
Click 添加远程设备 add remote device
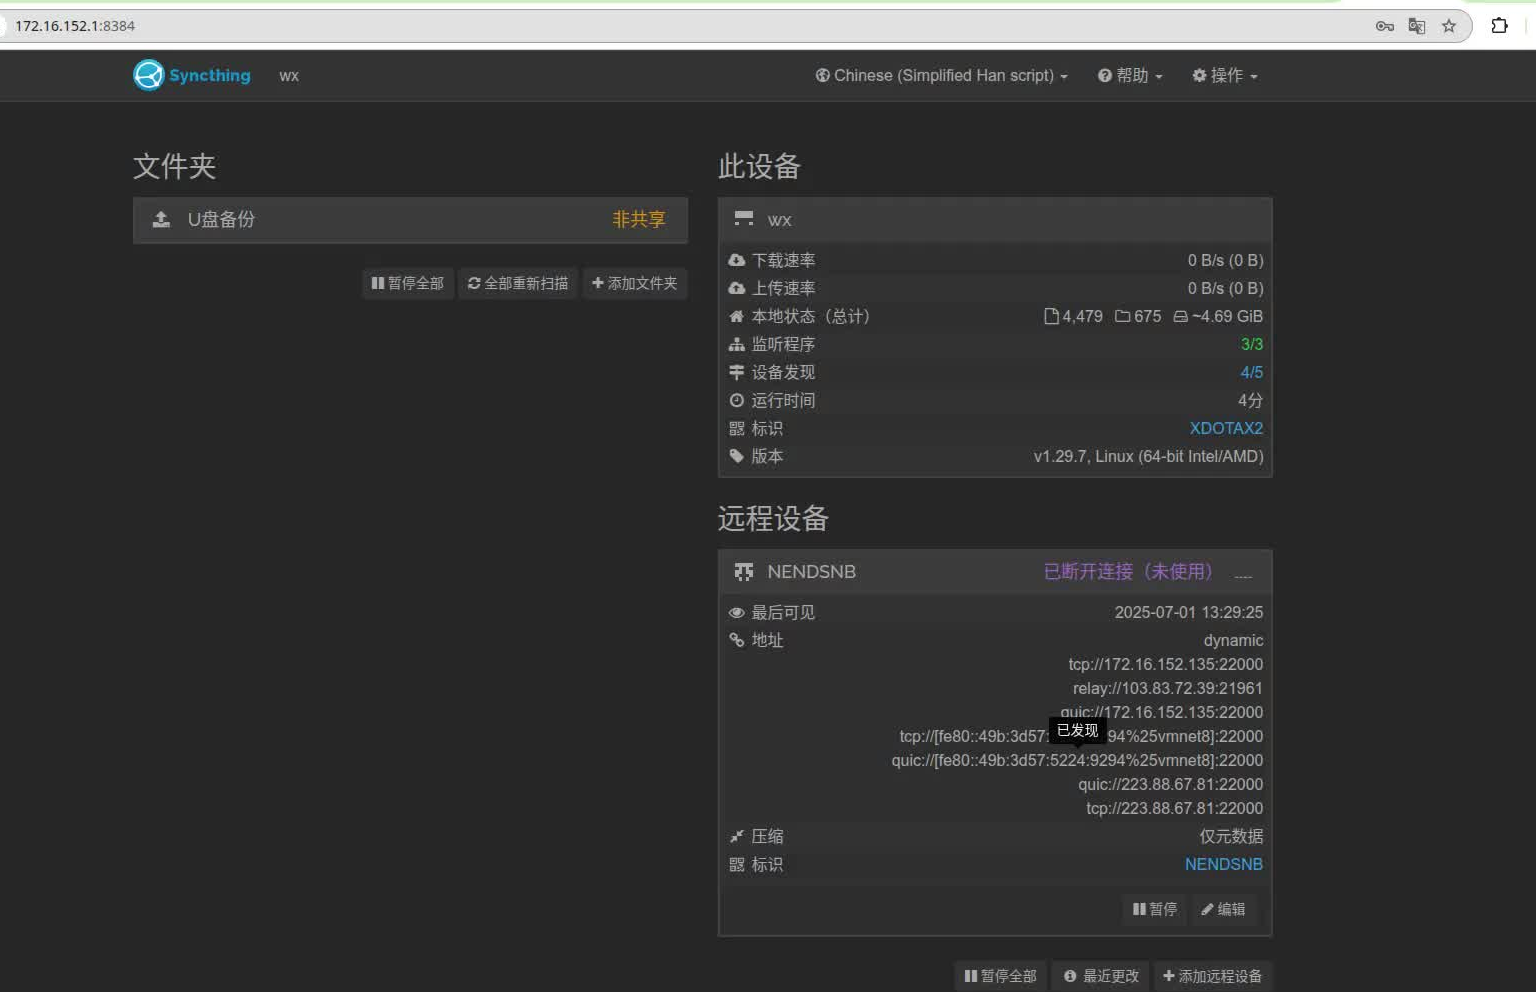[x=1212, y=976]
